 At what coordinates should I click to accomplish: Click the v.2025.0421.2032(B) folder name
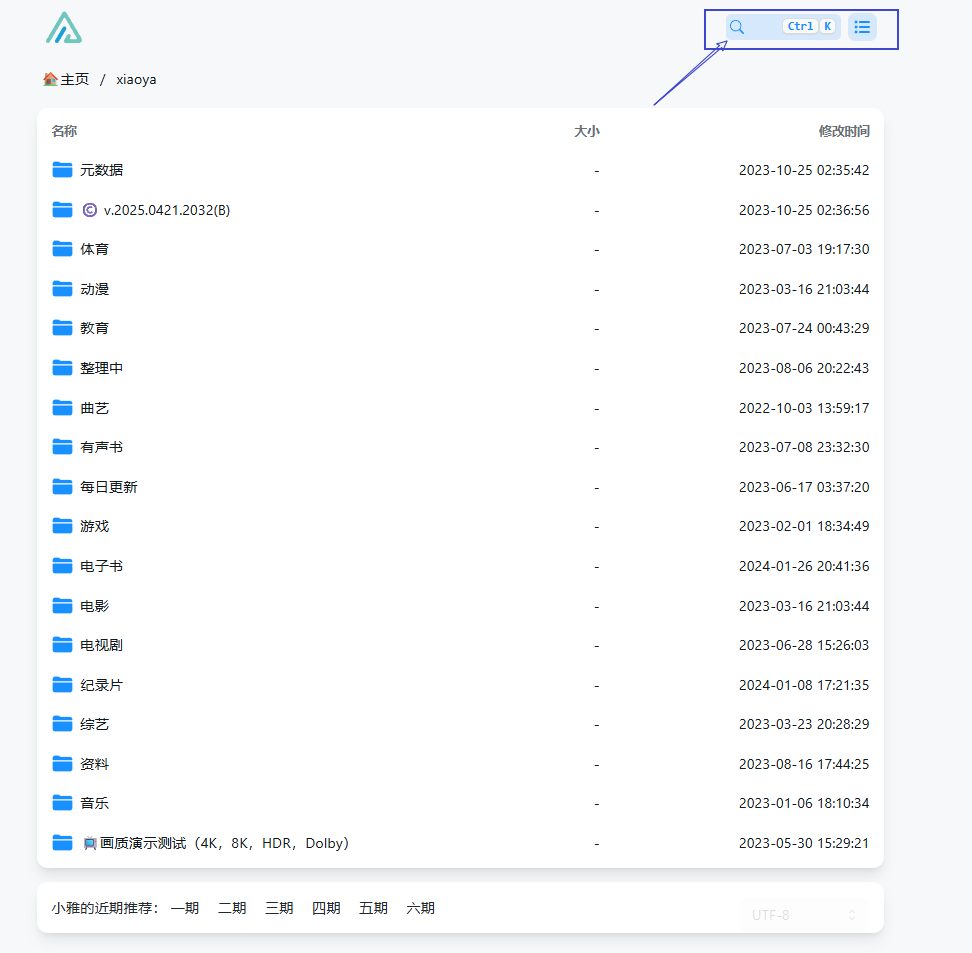pos(156,210)
